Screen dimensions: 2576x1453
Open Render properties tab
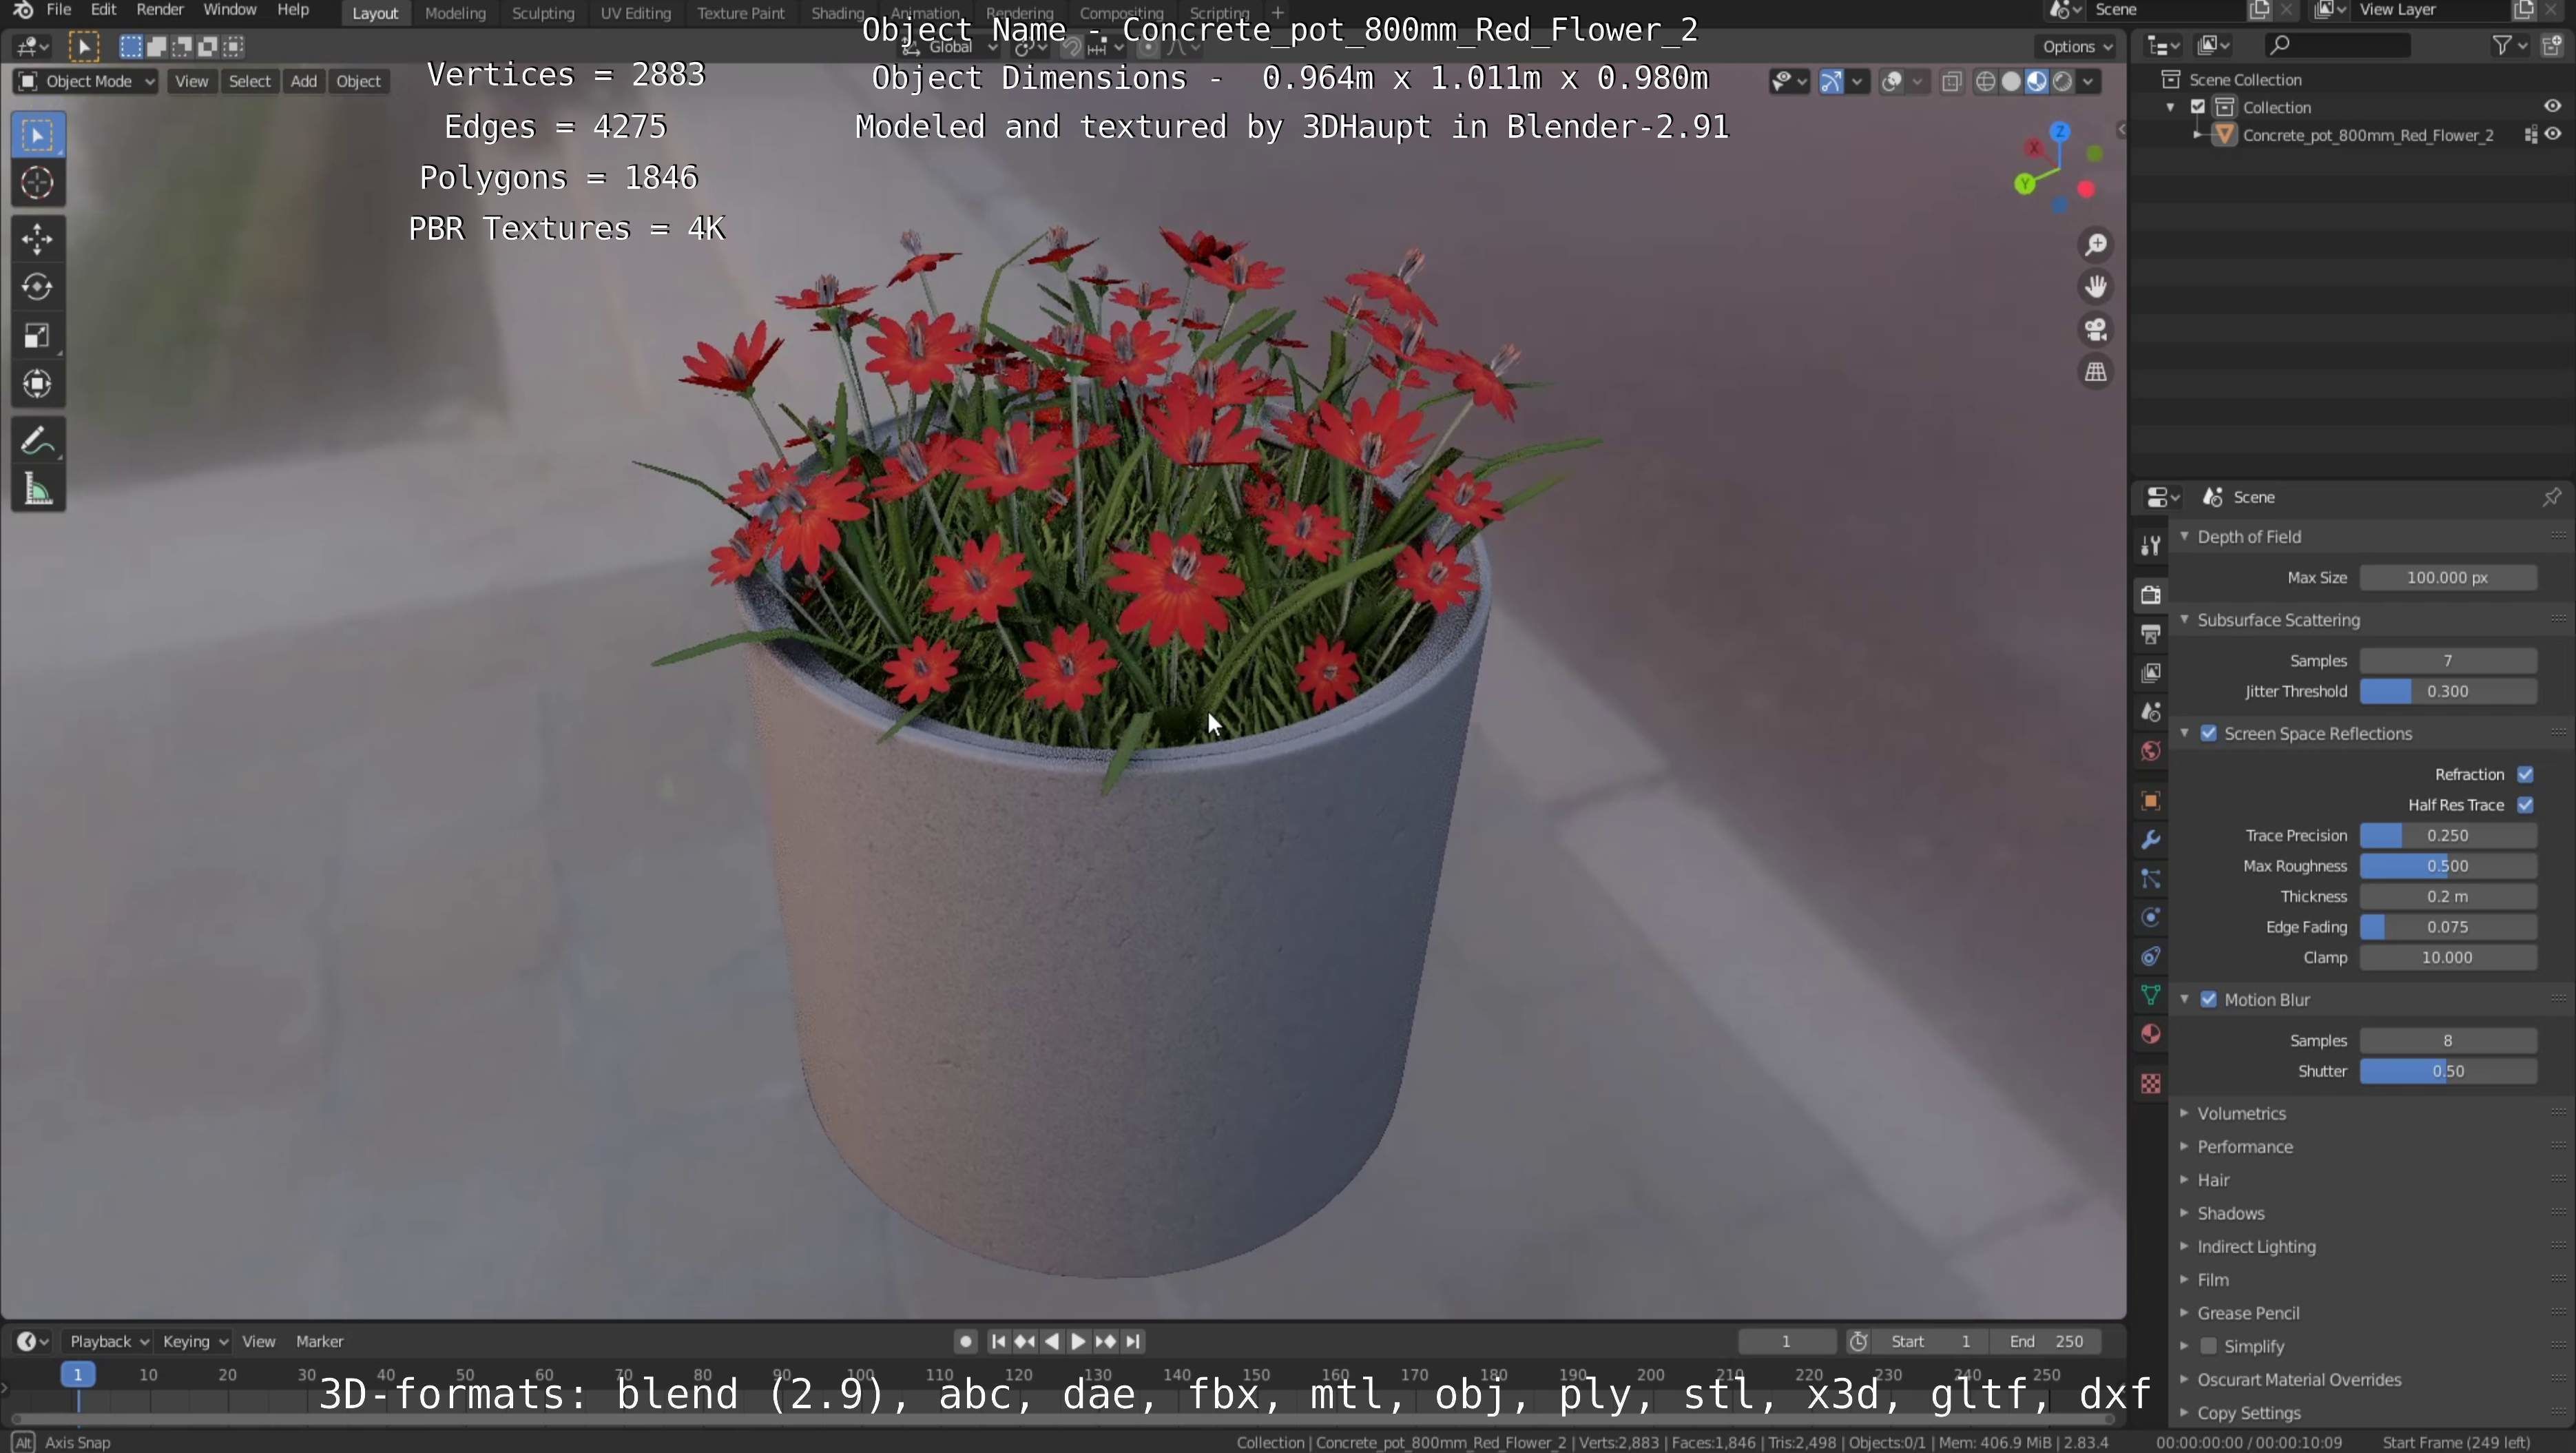(2150, 595)
